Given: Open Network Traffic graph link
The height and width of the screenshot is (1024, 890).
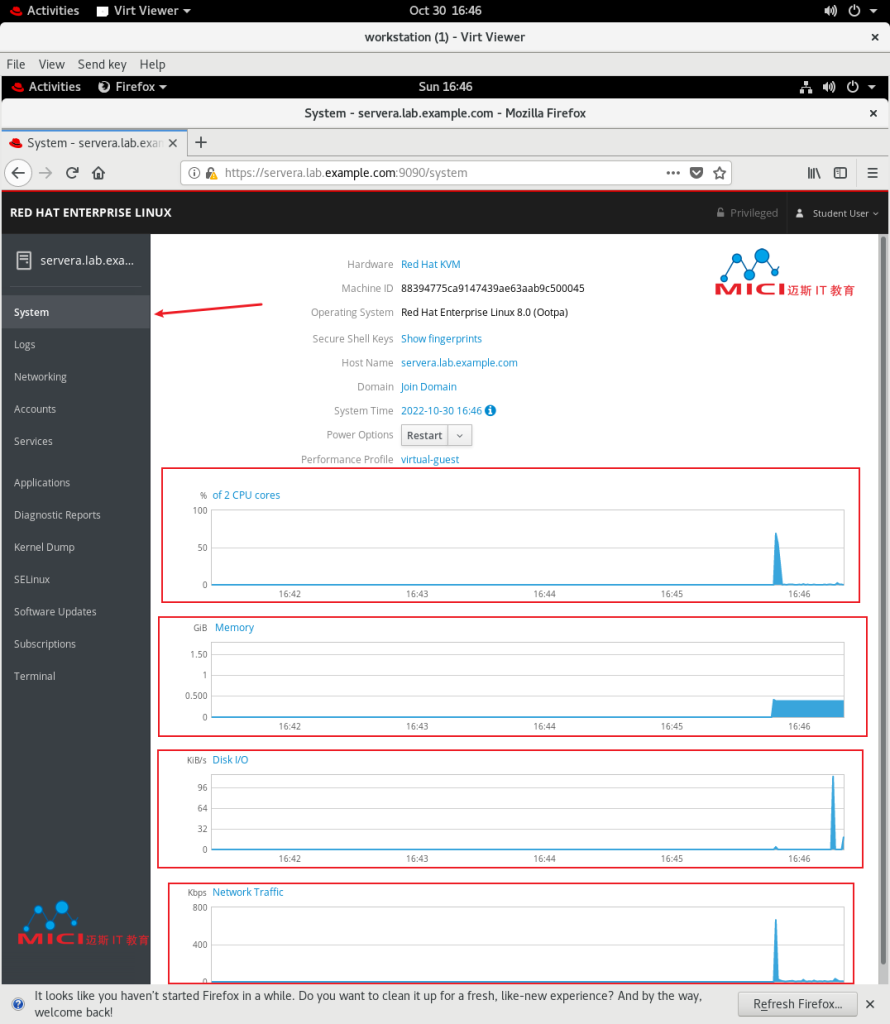Looking at the screenshot, I should pos(247,892).
